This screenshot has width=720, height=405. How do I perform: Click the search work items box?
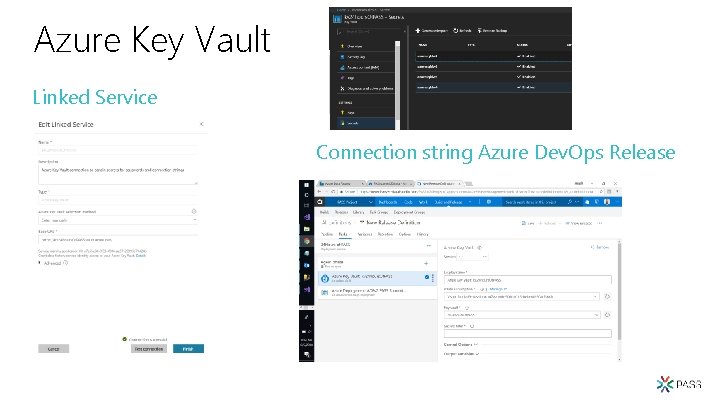coord(535,202)
